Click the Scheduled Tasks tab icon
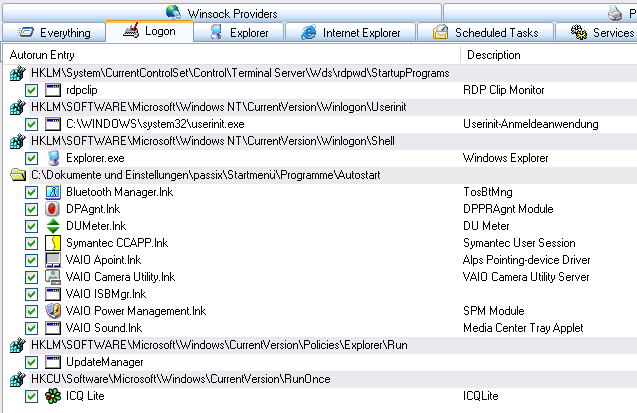 440,32
